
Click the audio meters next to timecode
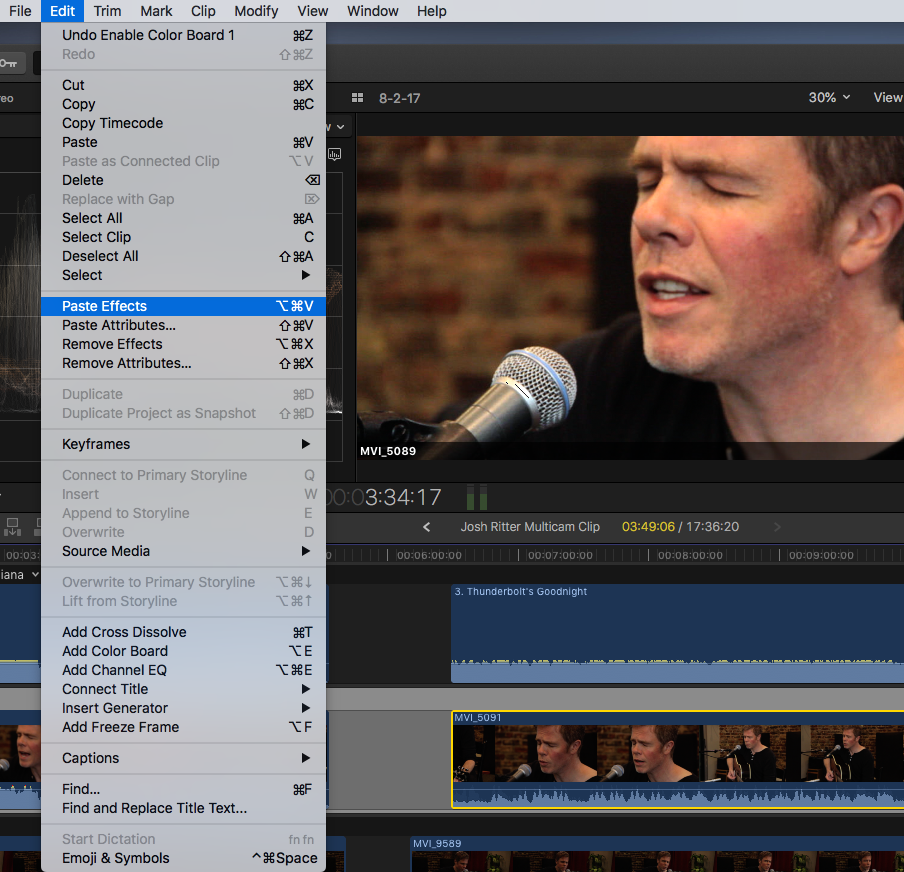[x=477, y=497]
